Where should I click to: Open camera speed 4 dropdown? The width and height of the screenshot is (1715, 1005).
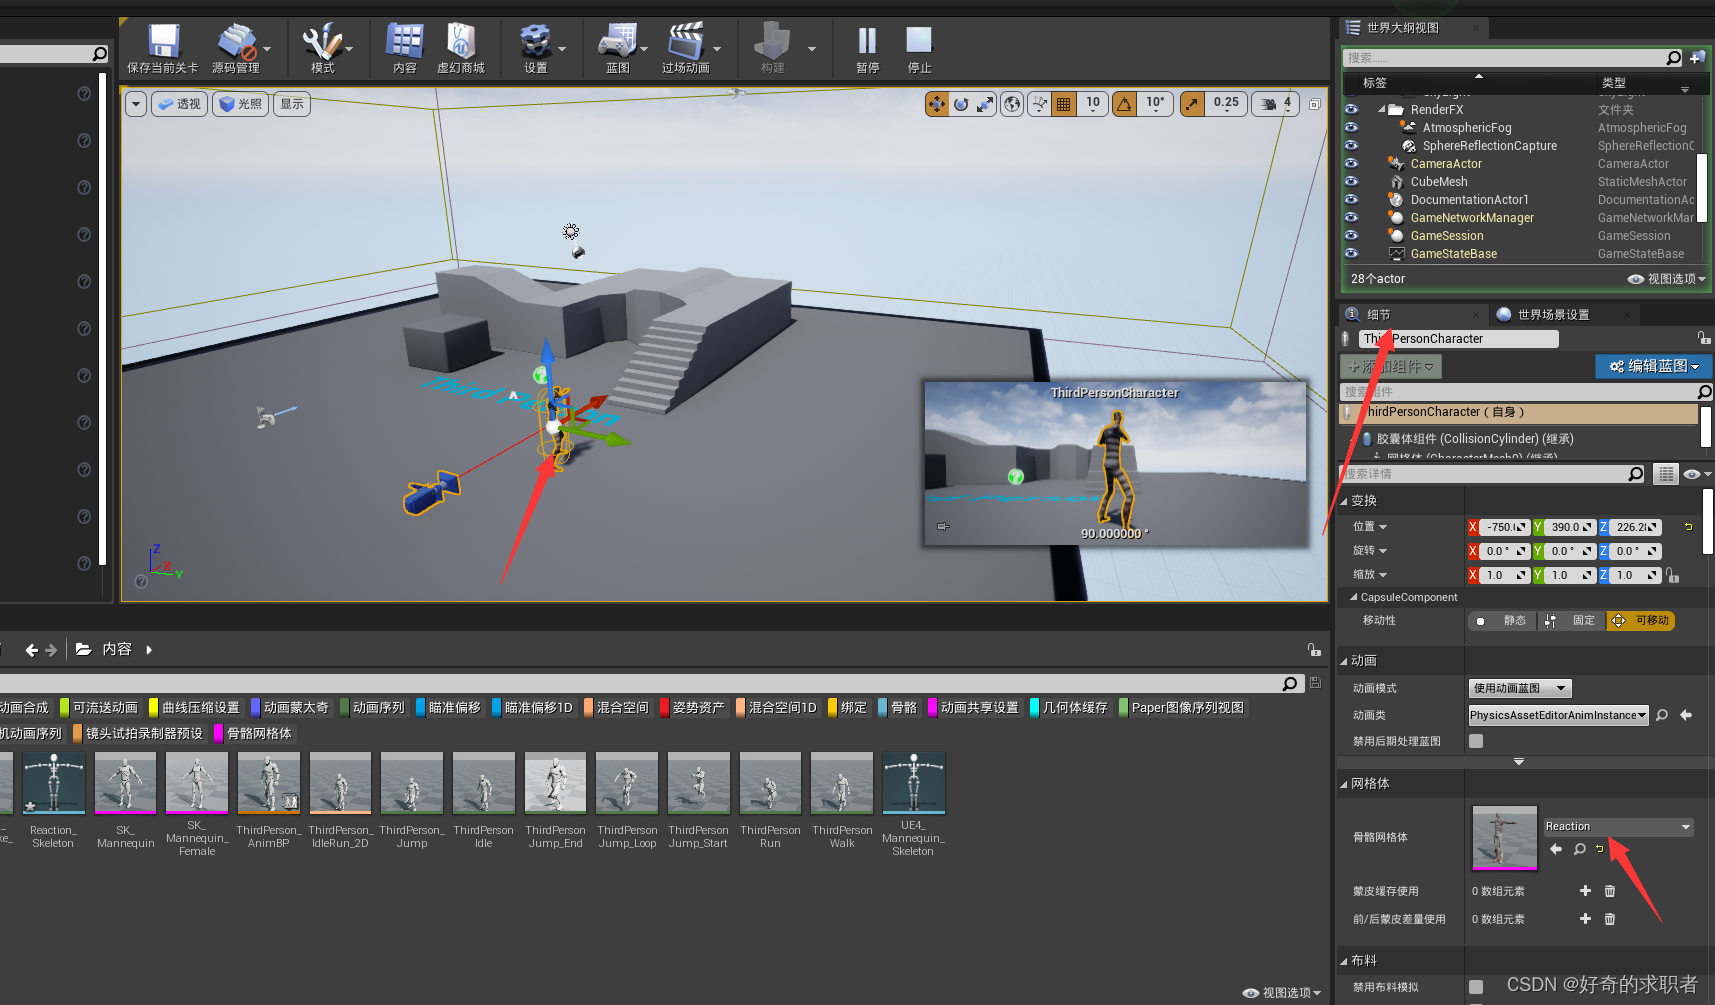point(1277,103)
